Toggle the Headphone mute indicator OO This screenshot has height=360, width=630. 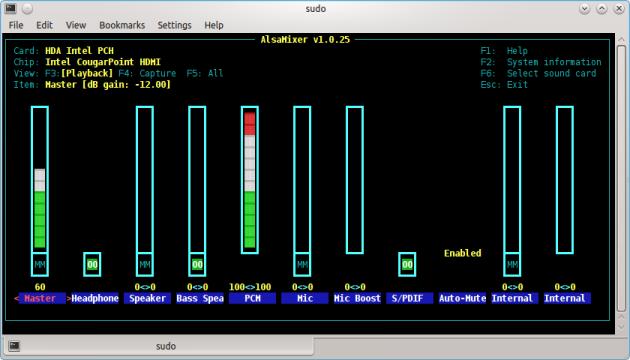[92, 265]
